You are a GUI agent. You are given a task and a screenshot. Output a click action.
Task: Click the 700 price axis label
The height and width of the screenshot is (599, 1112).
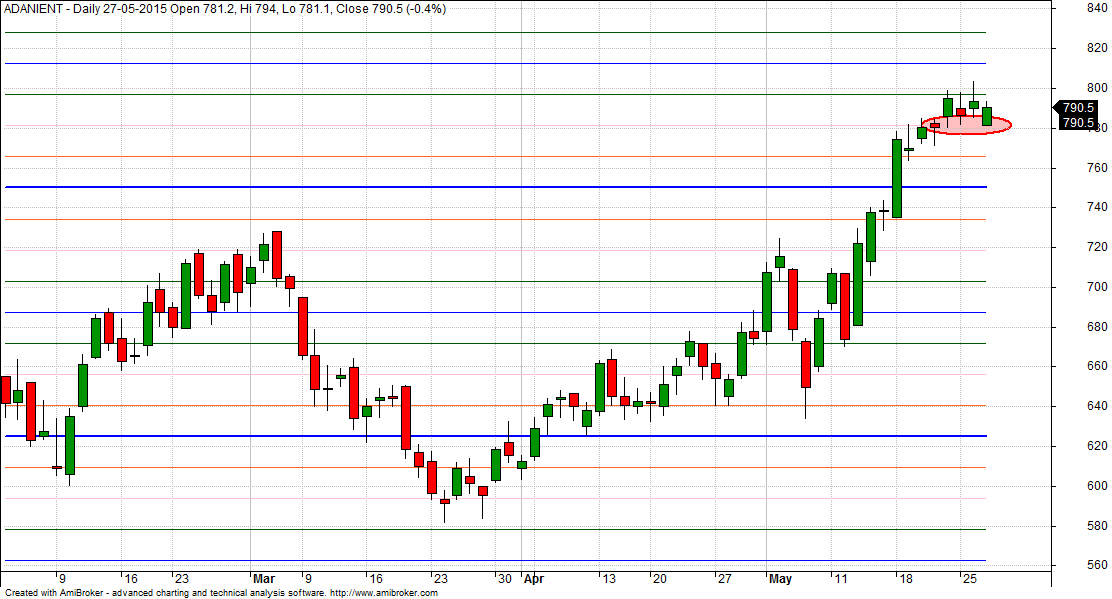click(x=1096, y=288)
